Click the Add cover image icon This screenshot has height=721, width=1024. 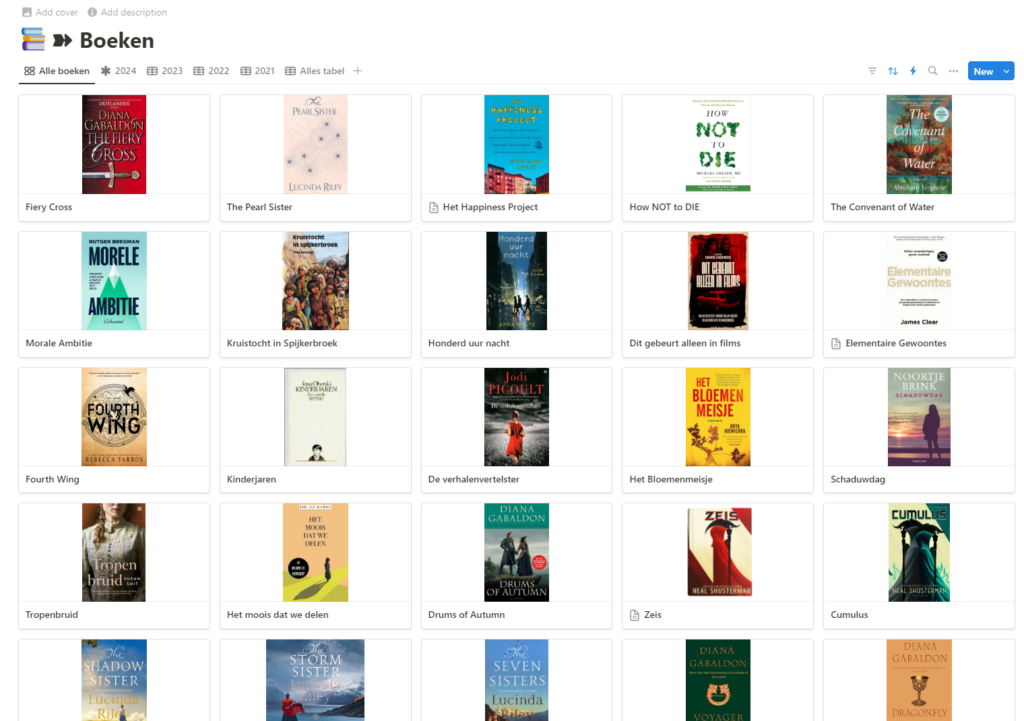click(27, 12)
